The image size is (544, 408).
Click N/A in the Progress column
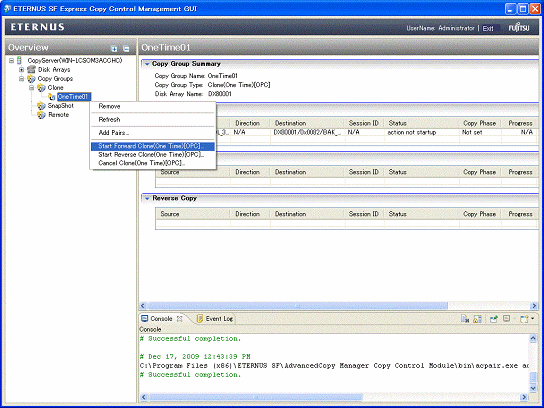(527, 132)
